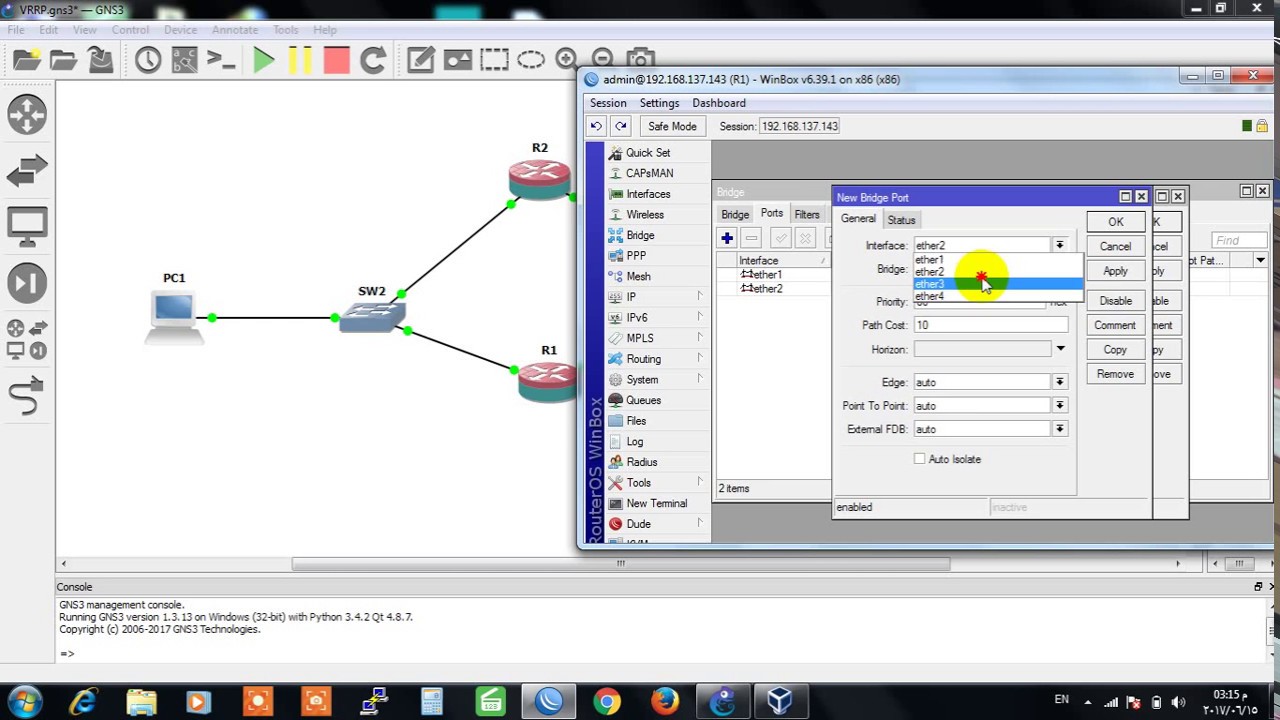
Task: Browse switches device category
Action: 27,171
